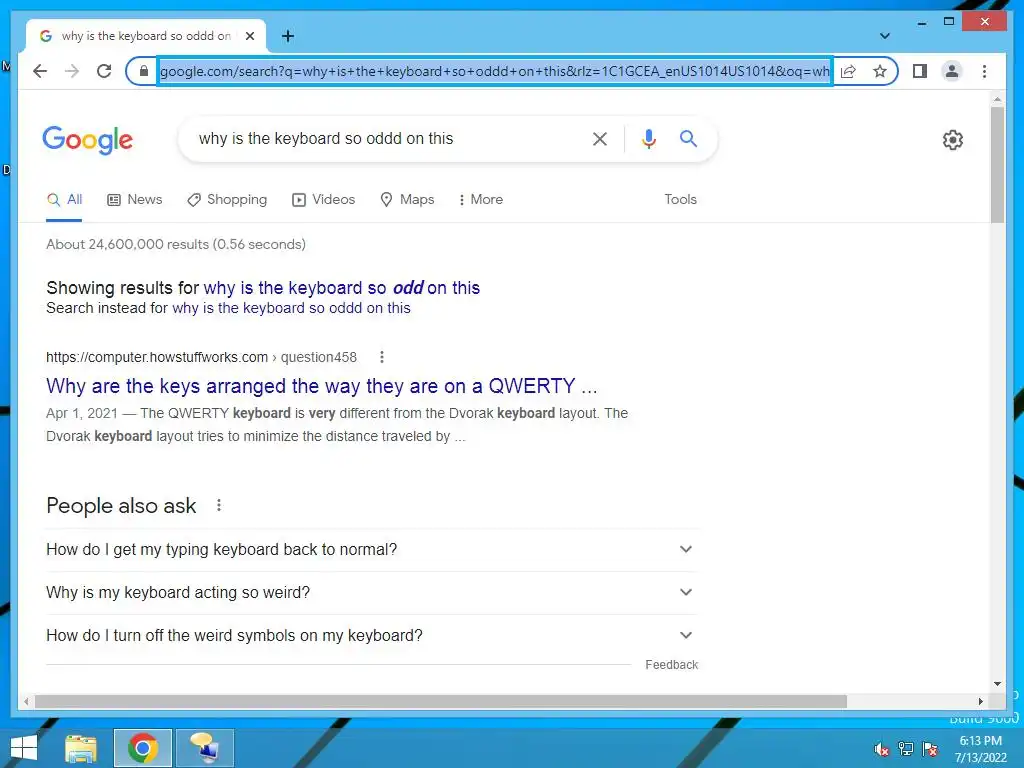Click the Chrome address bar URL

point(495,71)
